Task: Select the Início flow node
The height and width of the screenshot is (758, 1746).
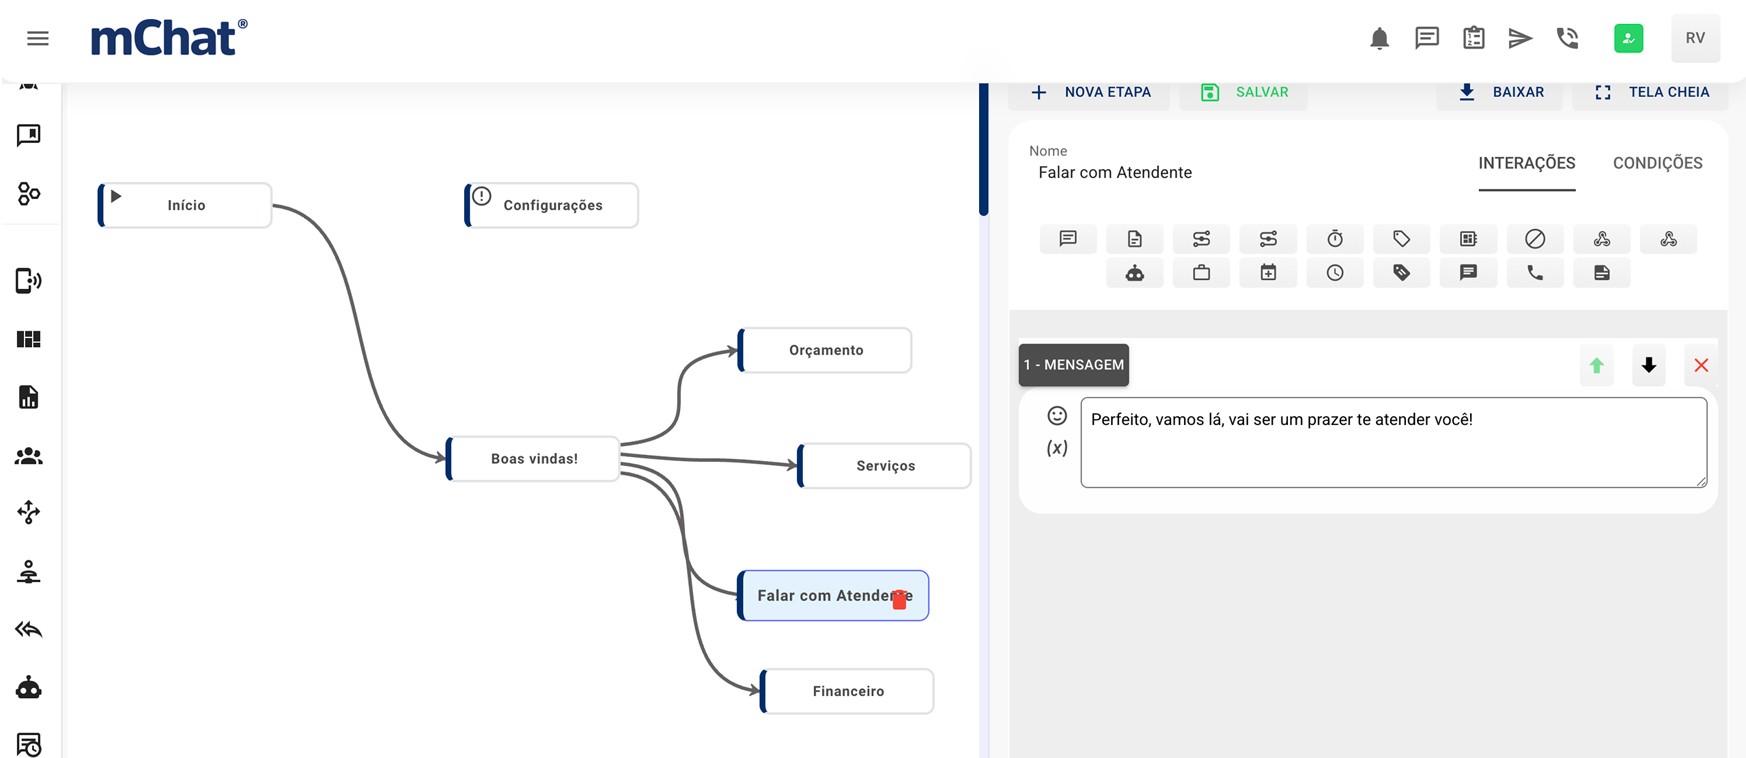Action: 185,205
